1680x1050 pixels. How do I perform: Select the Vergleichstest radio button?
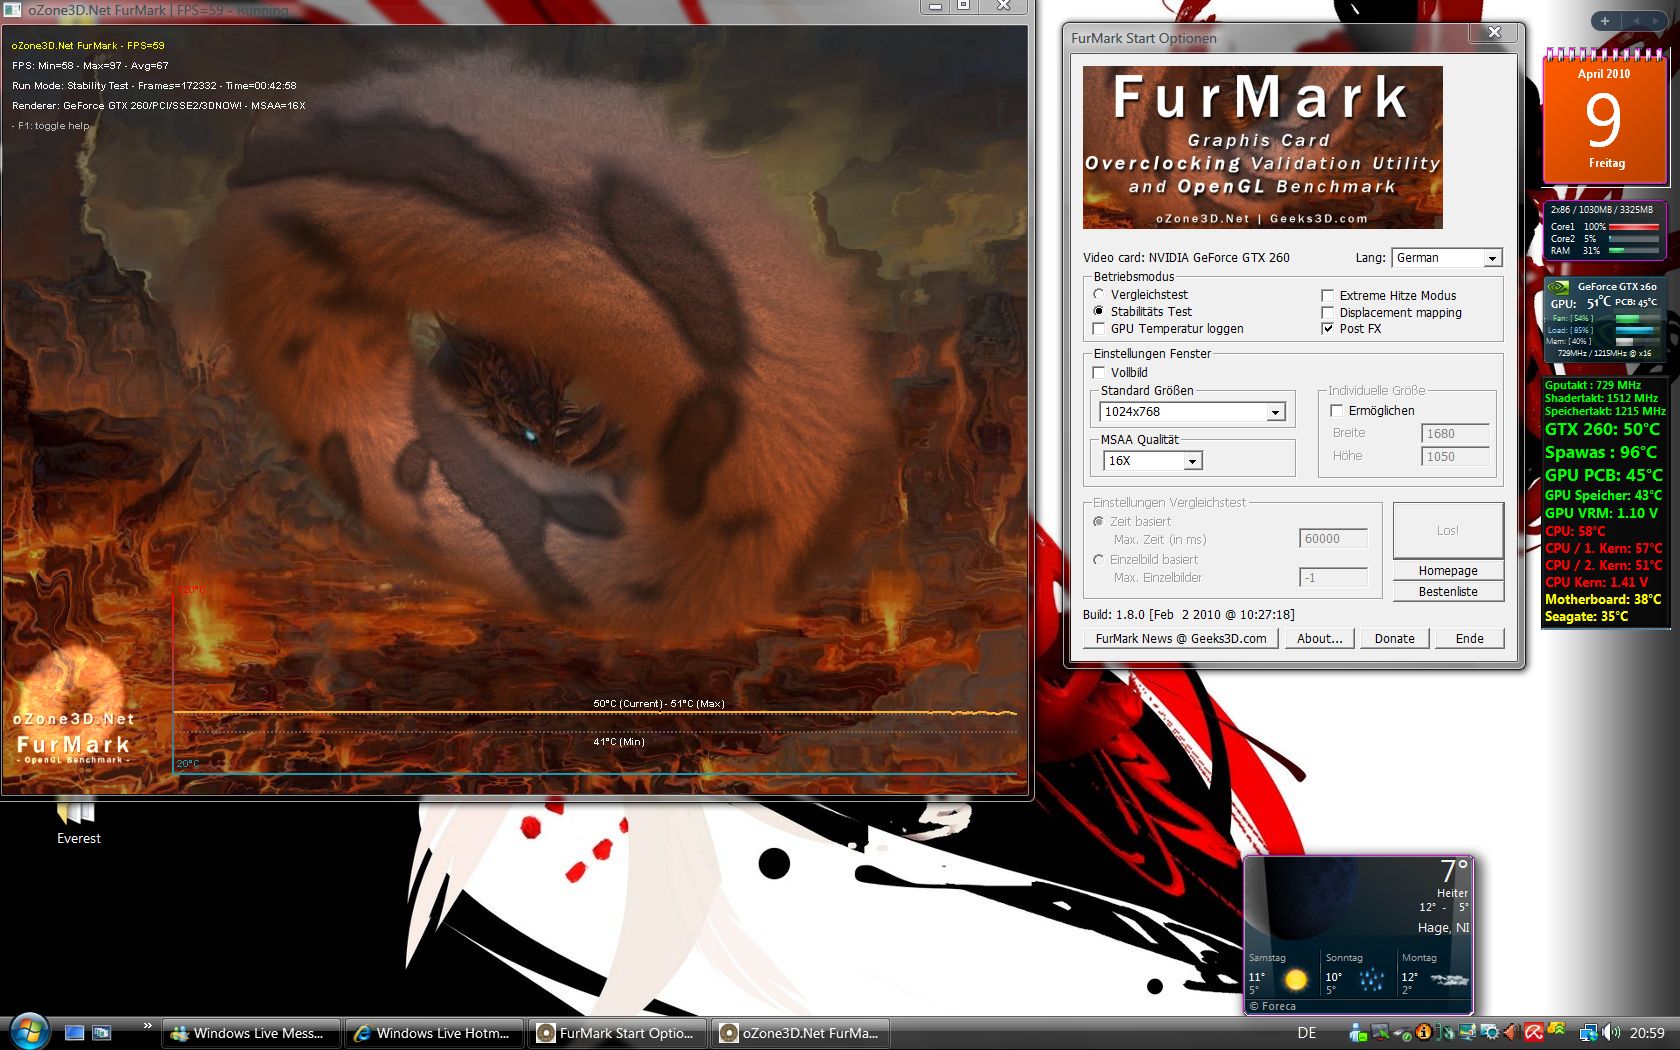pyautogui.click(x=1099, y=294)
